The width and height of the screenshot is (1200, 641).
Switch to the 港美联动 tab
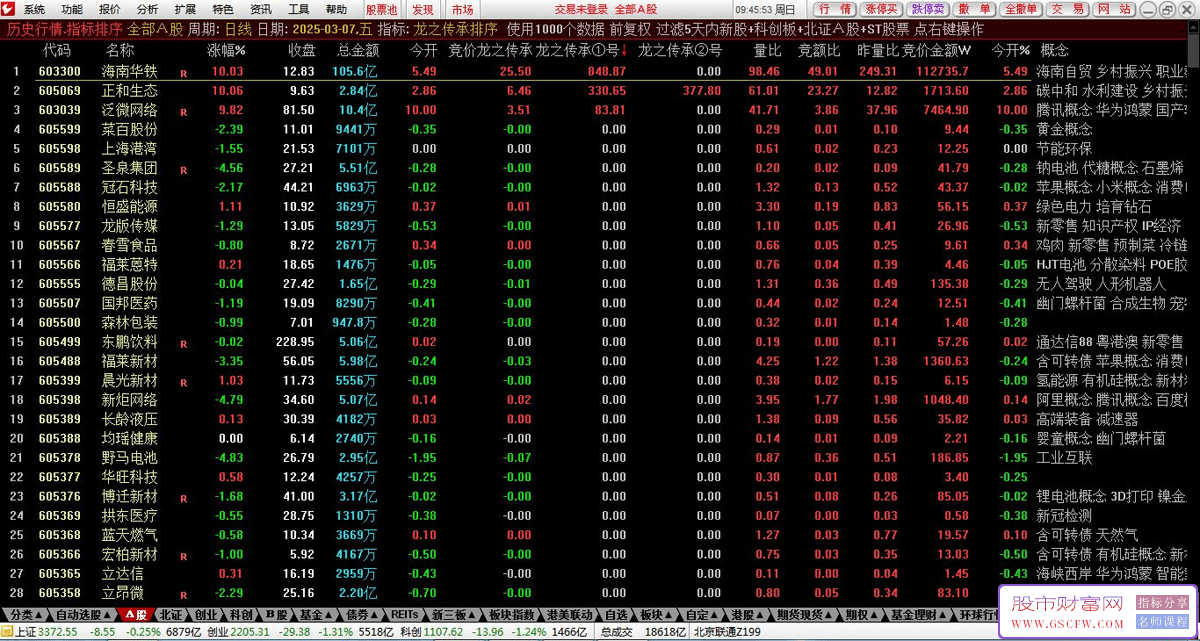click(x=571, y=614)
